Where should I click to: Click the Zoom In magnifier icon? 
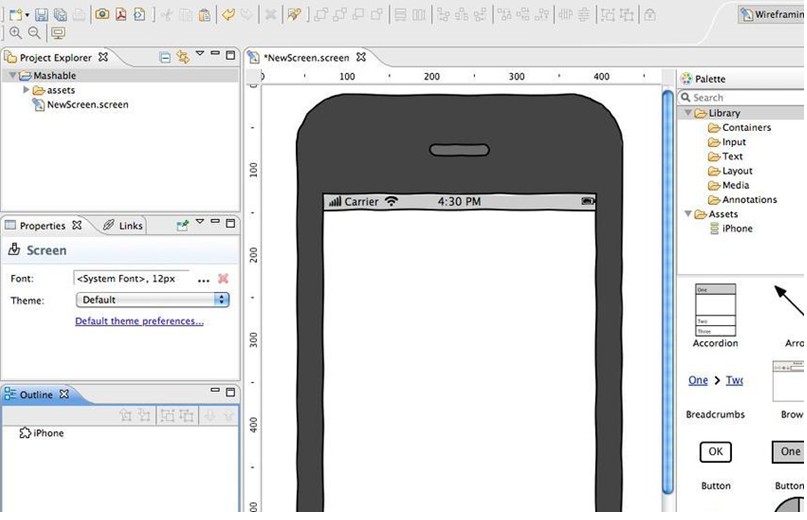click(x=15, y=34)
